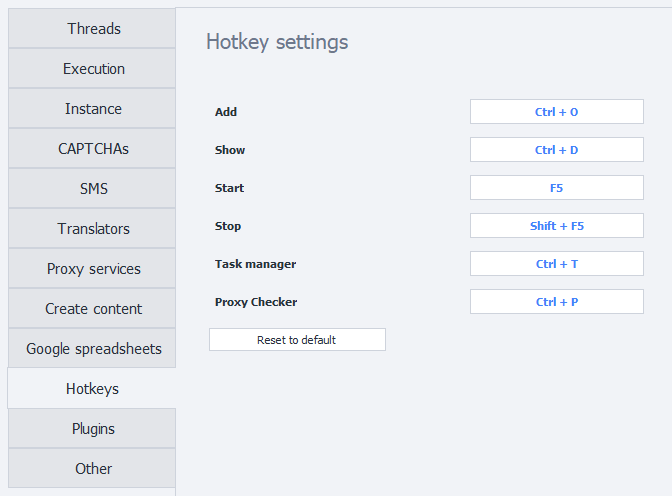Focus the Proxy Checker hotkey field
672x496 pixels.
[556, 302]
